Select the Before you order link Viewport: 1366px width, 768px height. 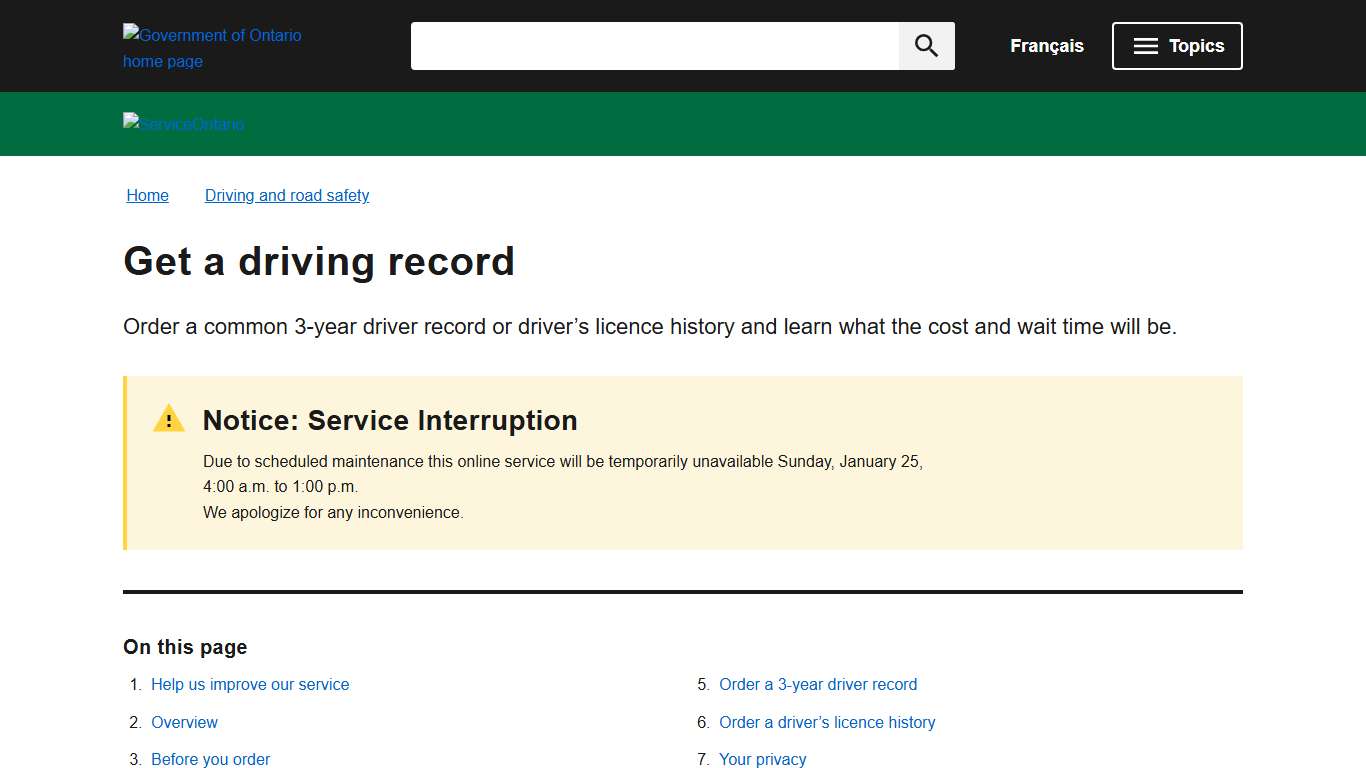(210, 758)
